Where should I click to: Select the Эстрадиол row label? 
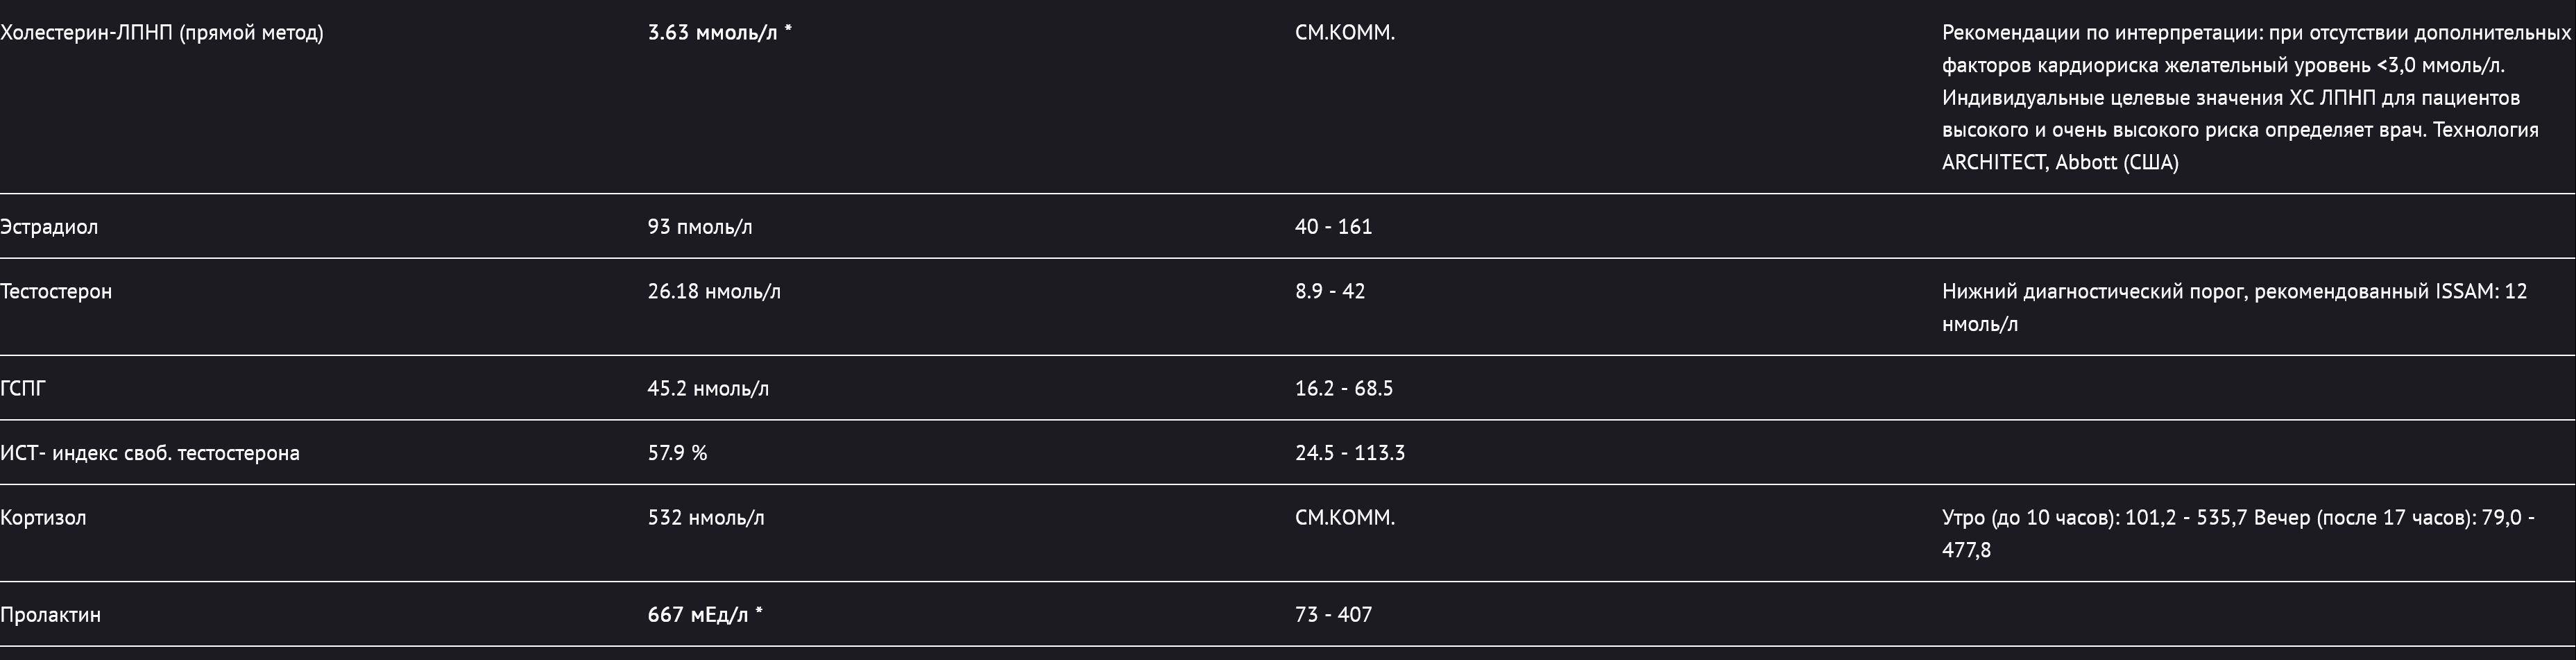click(x=49, y=227)
